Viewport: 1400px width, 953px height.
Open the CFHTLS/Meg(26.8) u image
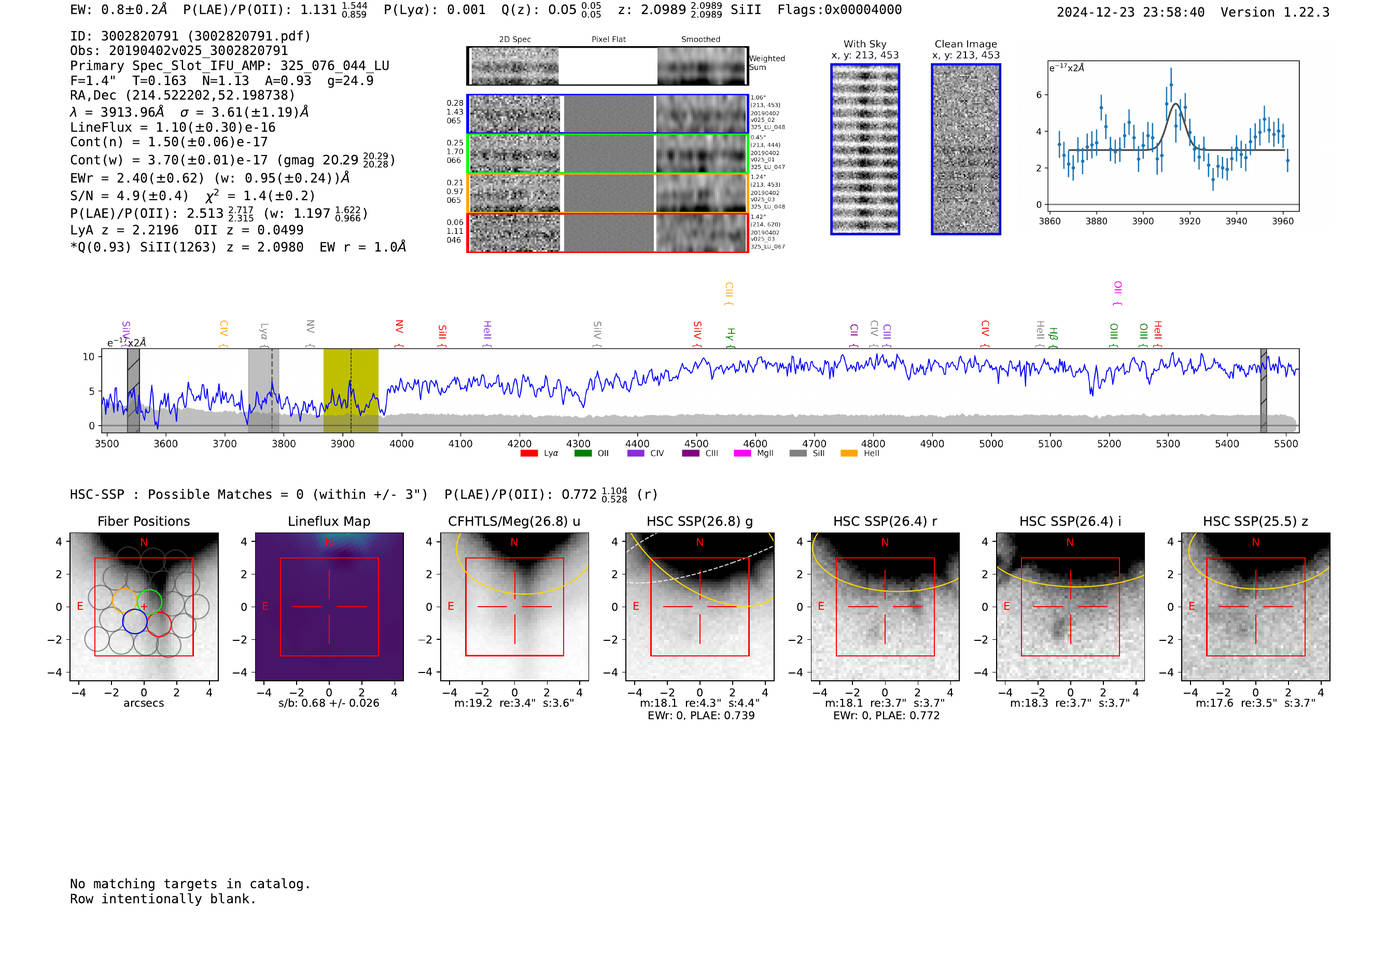[x=514, y=607]
